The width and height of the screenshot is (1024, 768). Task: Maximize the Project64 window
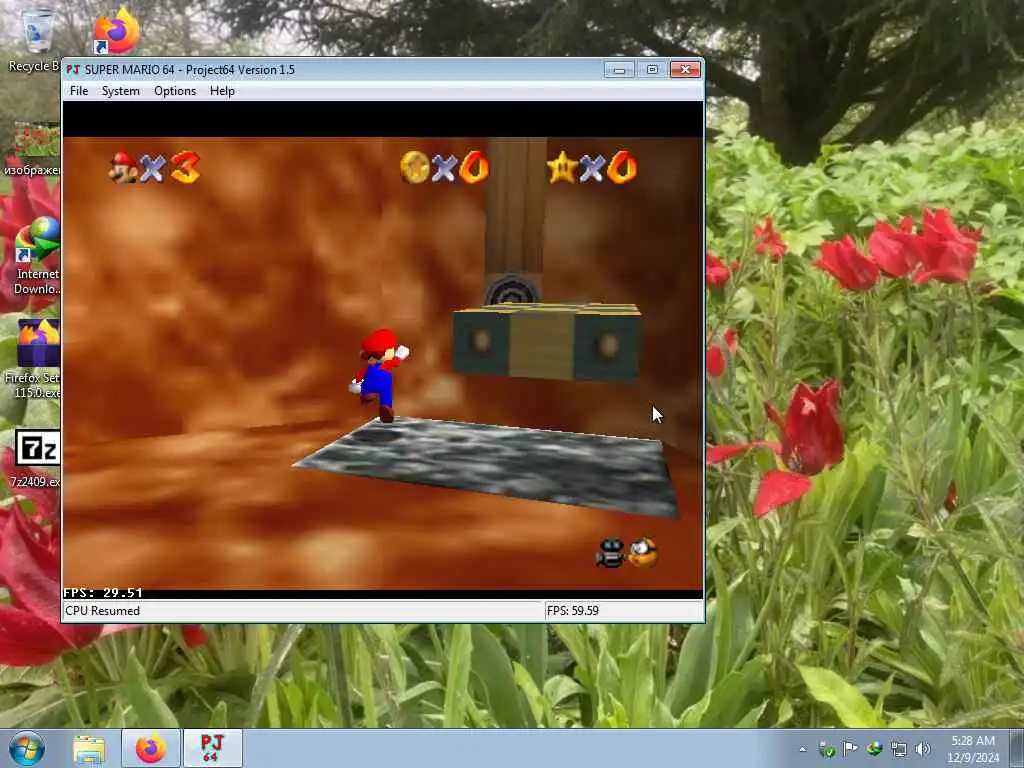pyautogui.click(x=652, y=69)
